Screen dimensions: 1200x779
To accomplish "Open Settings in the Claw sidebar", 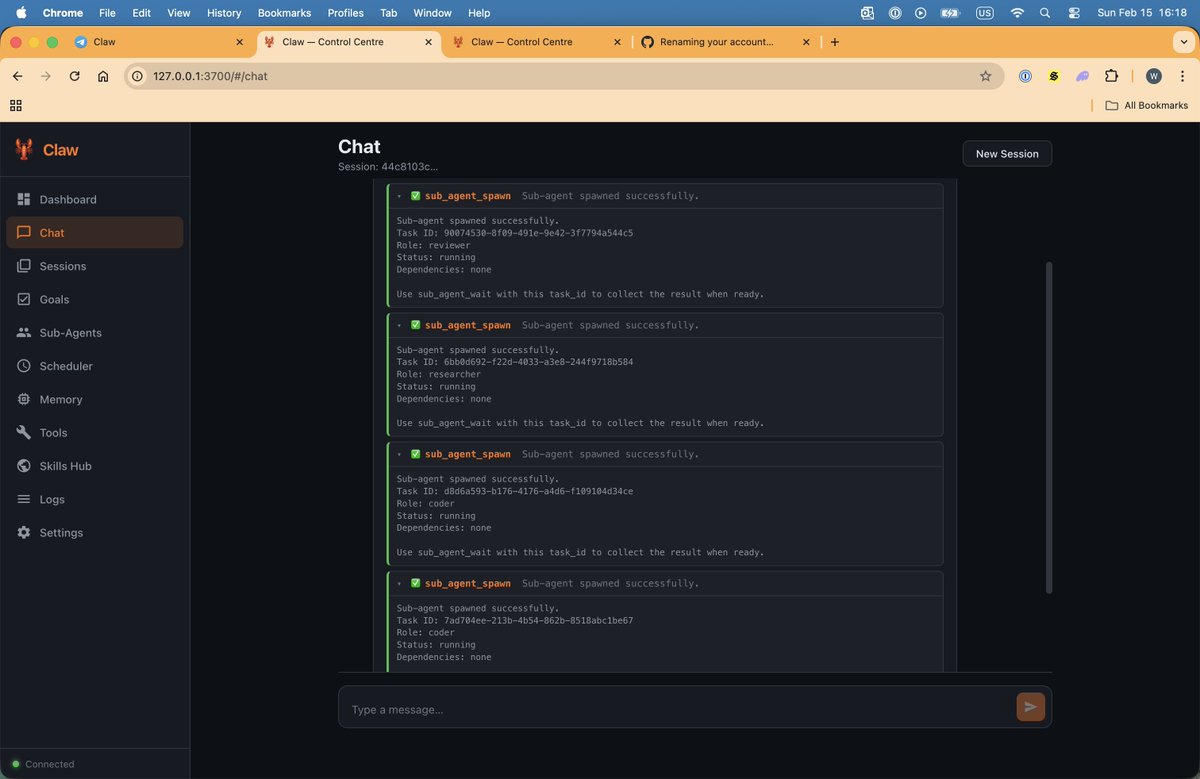I will (94, 532).
